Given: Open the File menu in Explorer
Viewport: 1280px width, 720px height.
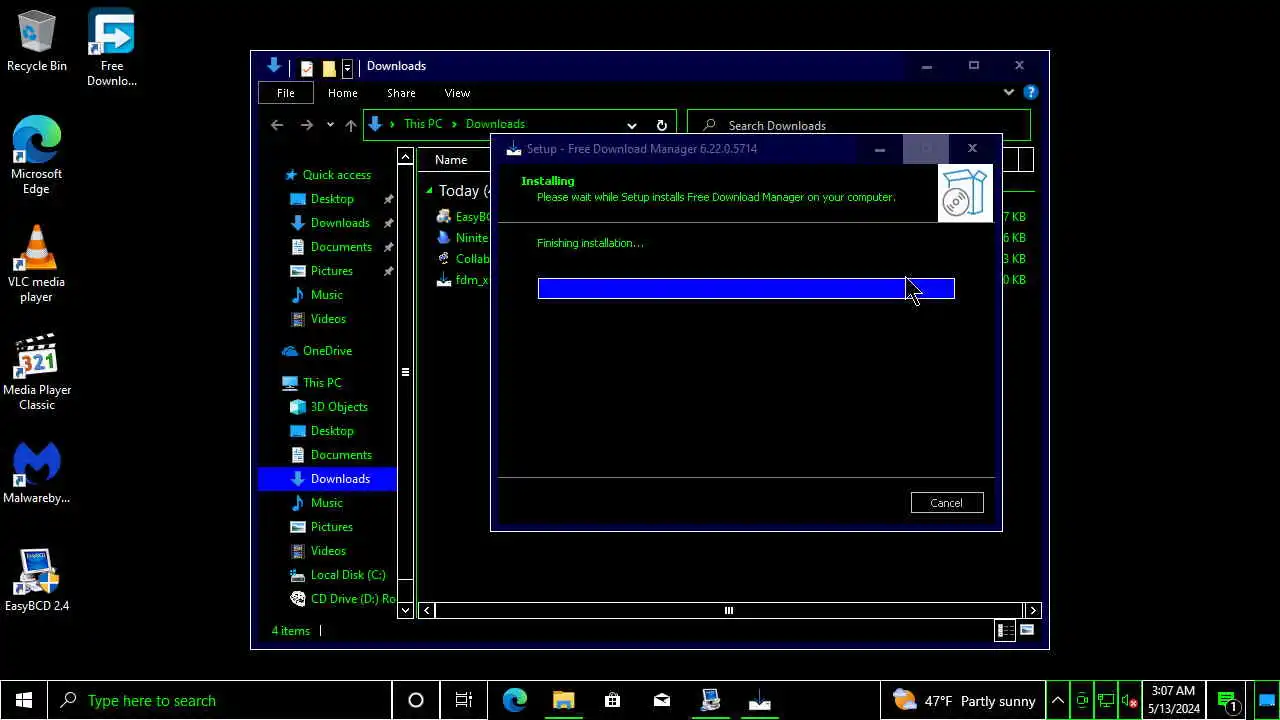Looking at the screenshot, I should (x=285, y=93).
